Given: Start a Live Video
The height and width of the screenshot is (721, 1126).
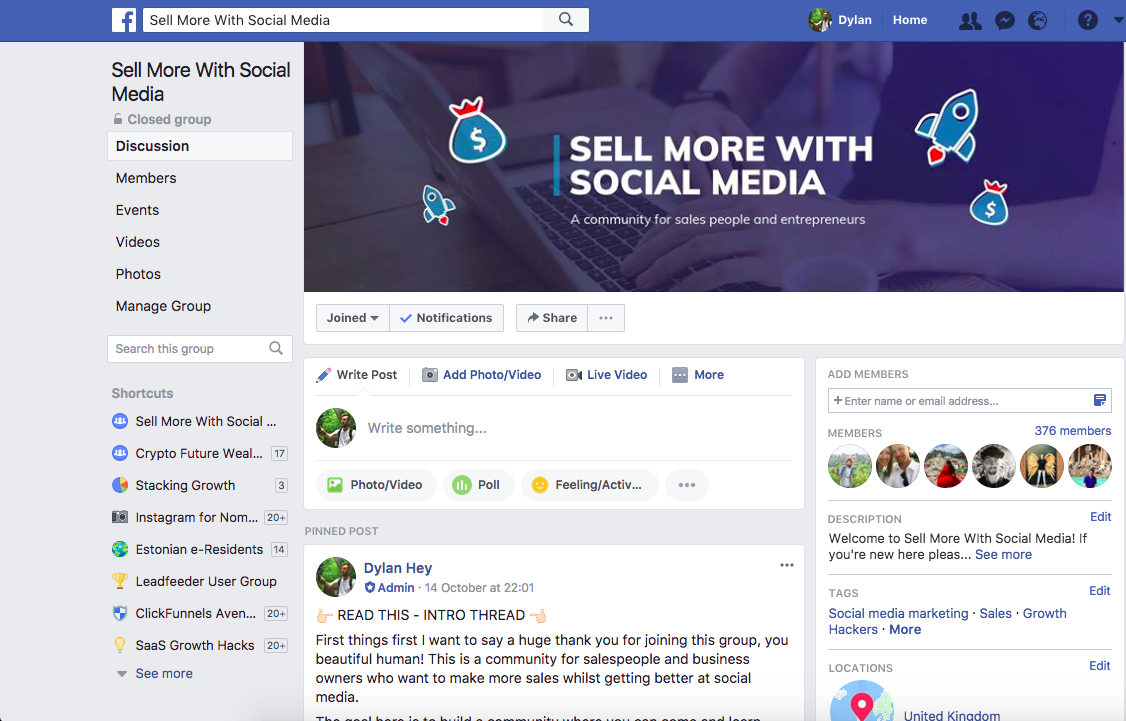Looking at the screenshot, I should [x=607, y=375].
